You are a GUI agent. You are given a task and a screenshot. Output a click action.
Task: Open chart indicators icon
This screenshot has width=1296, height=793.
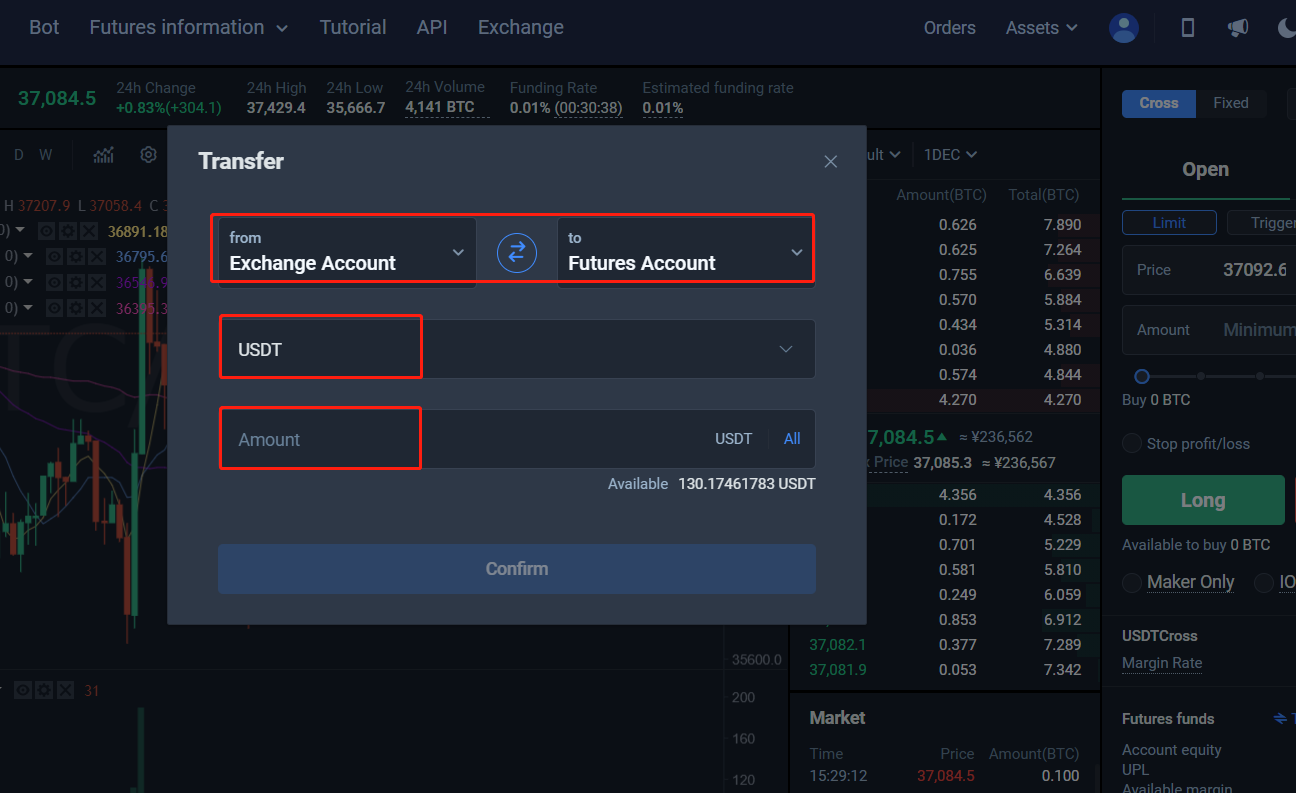(x=103, y=155)
